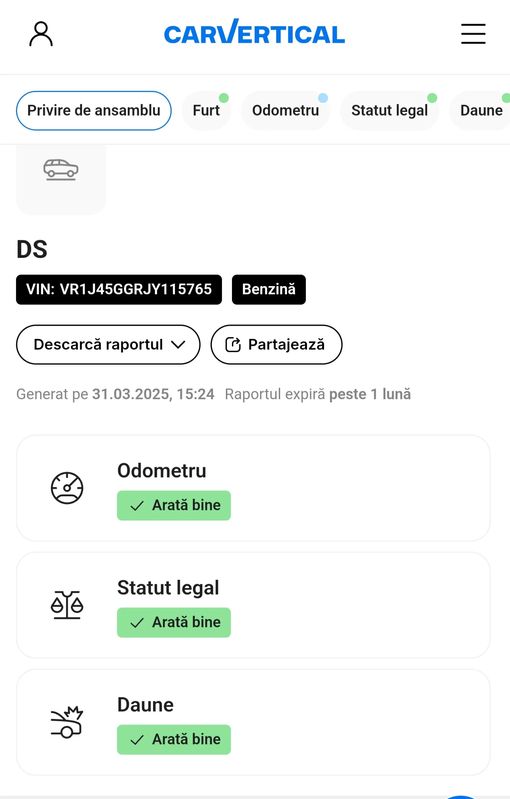Click the chevron on Descarcă raportul
Screen dimensions: 510x799
click(x=178, y=345)
